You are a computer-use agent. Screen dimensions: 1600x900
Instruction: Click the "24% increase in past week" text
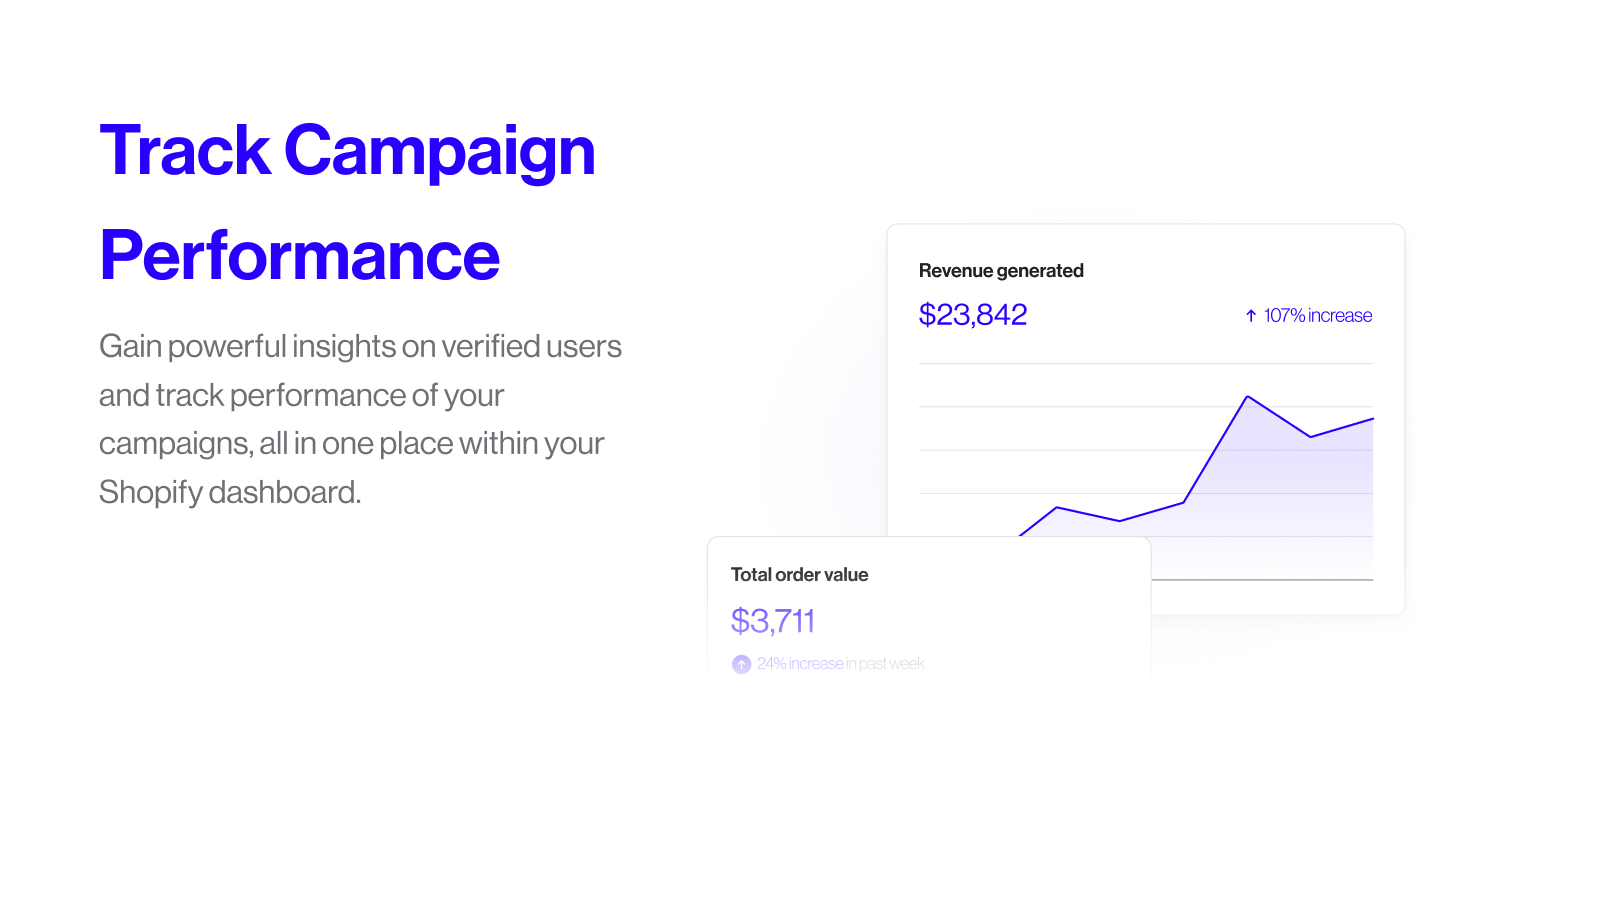[840, 664]
